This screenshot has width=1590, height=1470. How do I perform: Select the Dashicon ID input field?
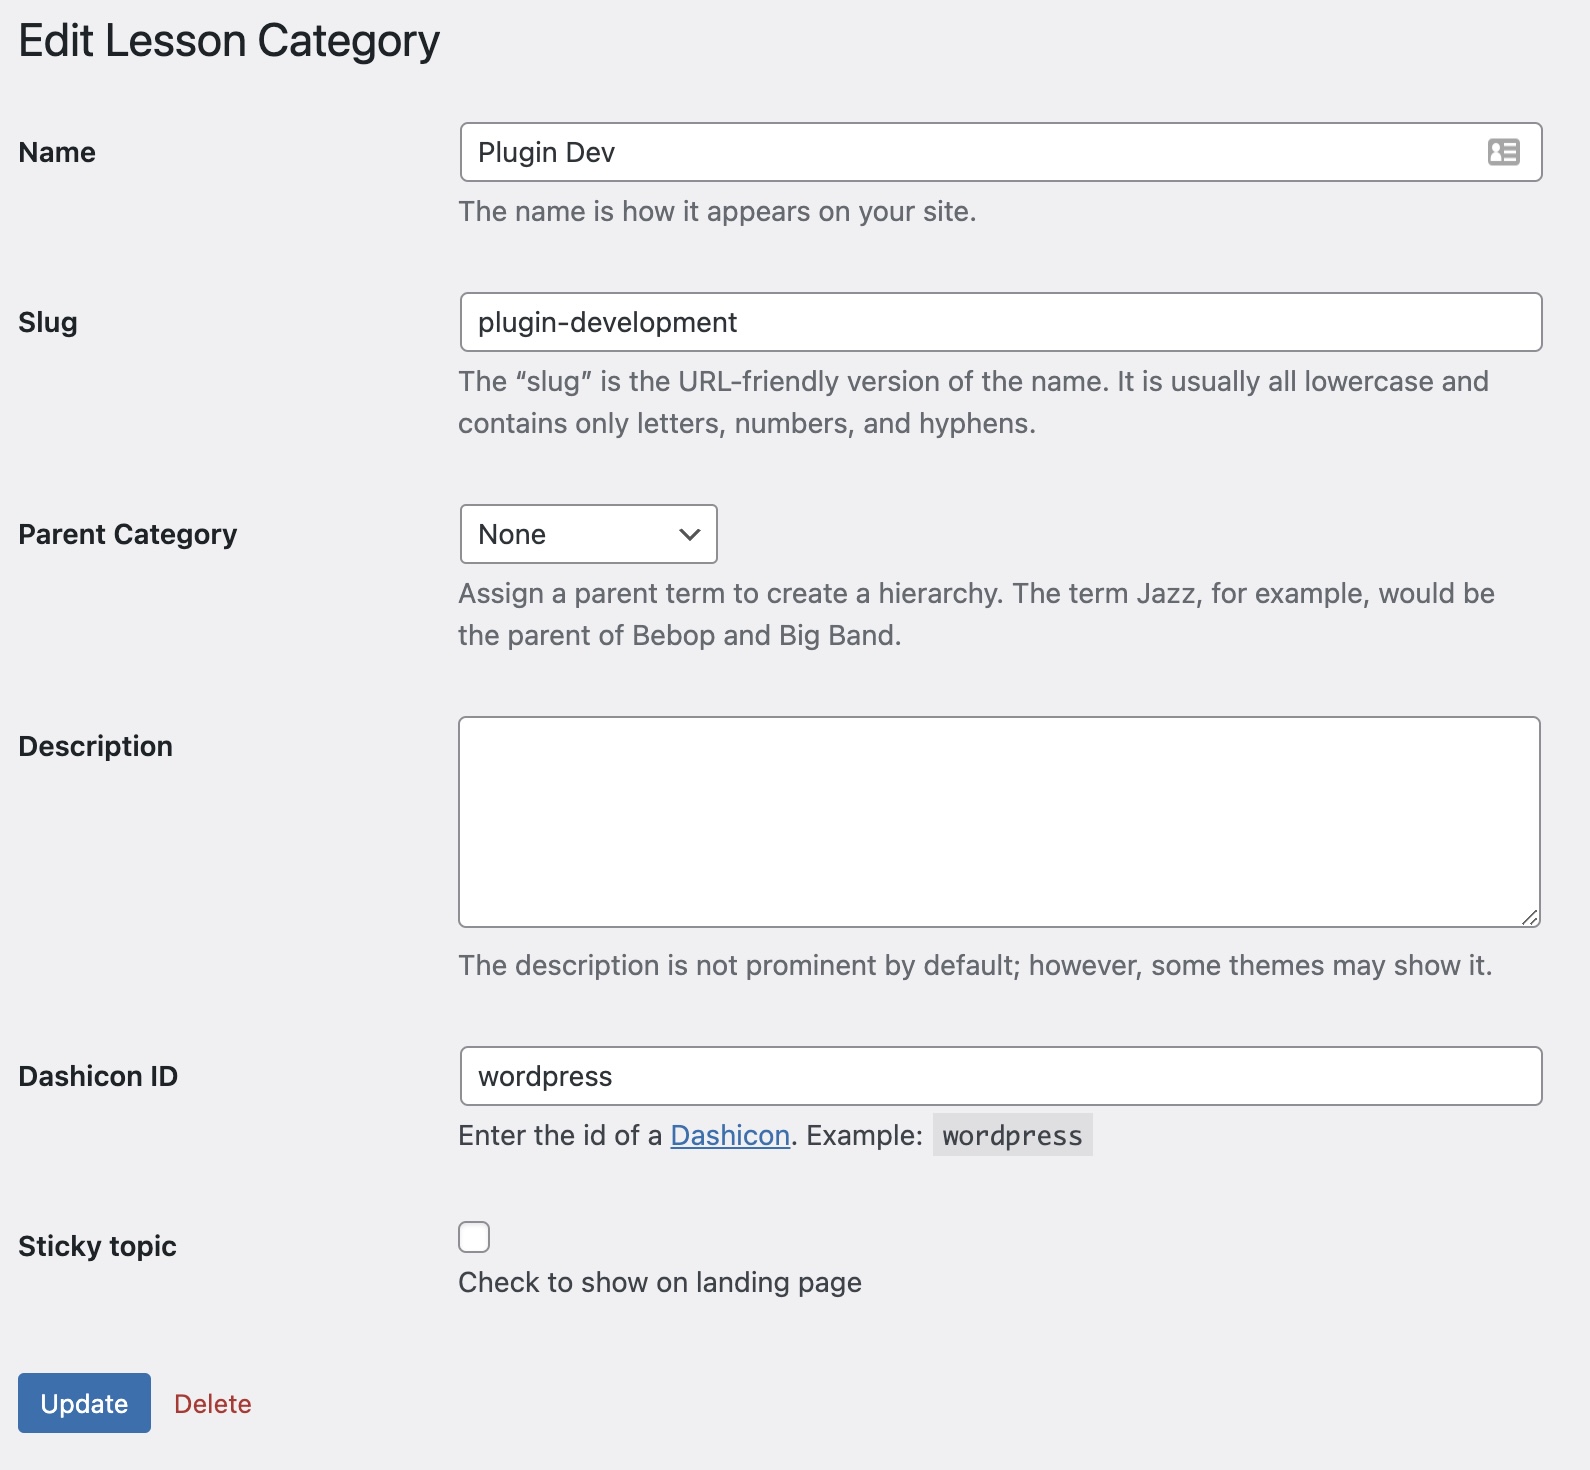coord(1000,1076)
